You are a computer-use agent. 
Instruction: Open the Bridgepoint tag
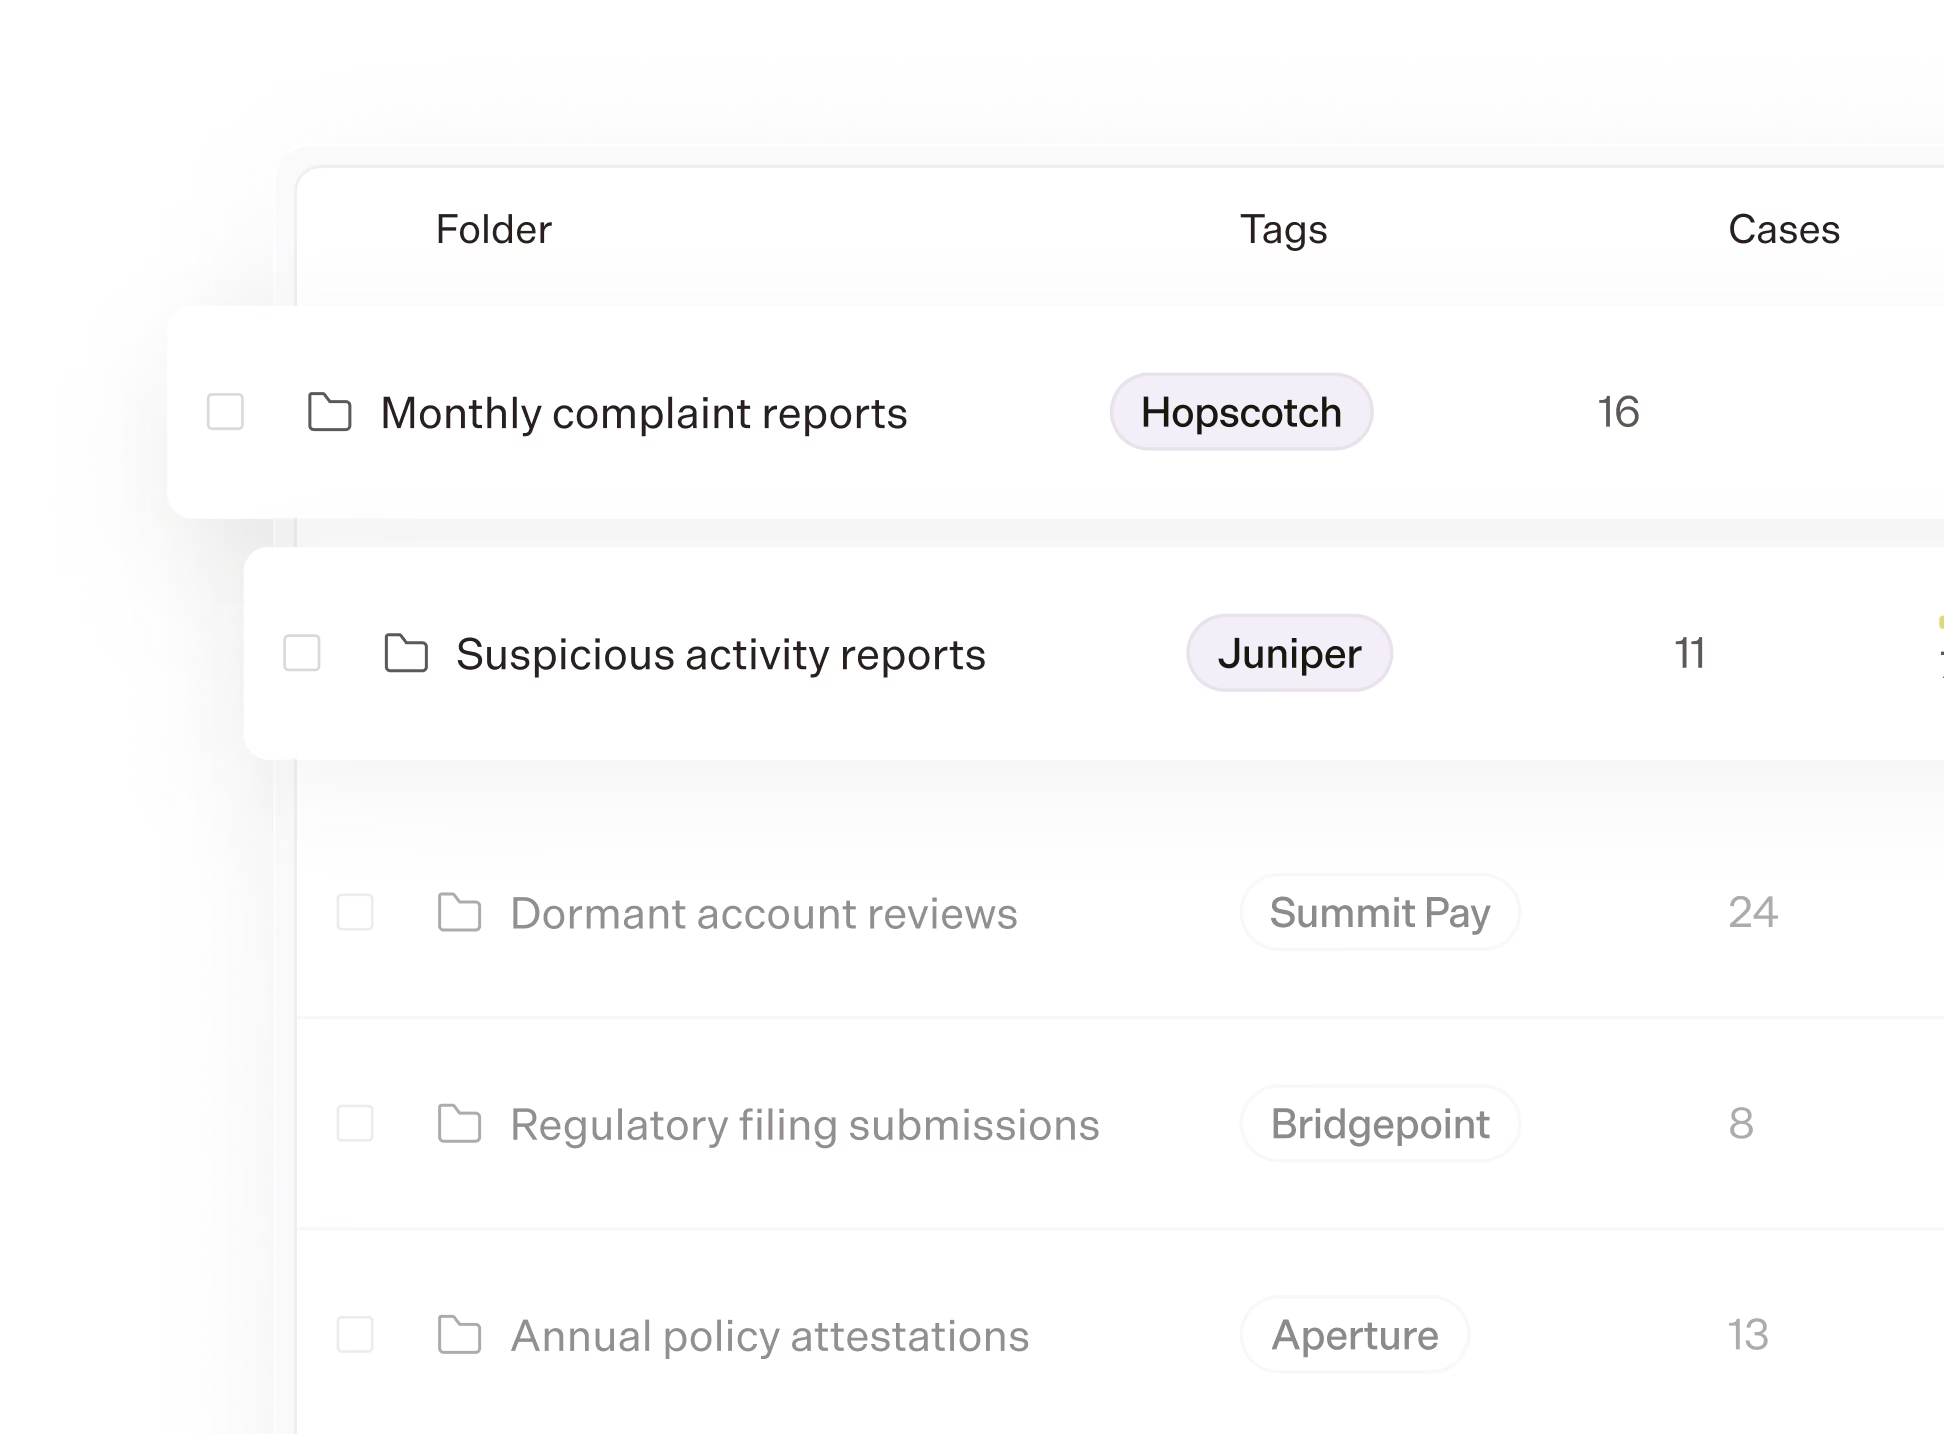[1380, 1123]
